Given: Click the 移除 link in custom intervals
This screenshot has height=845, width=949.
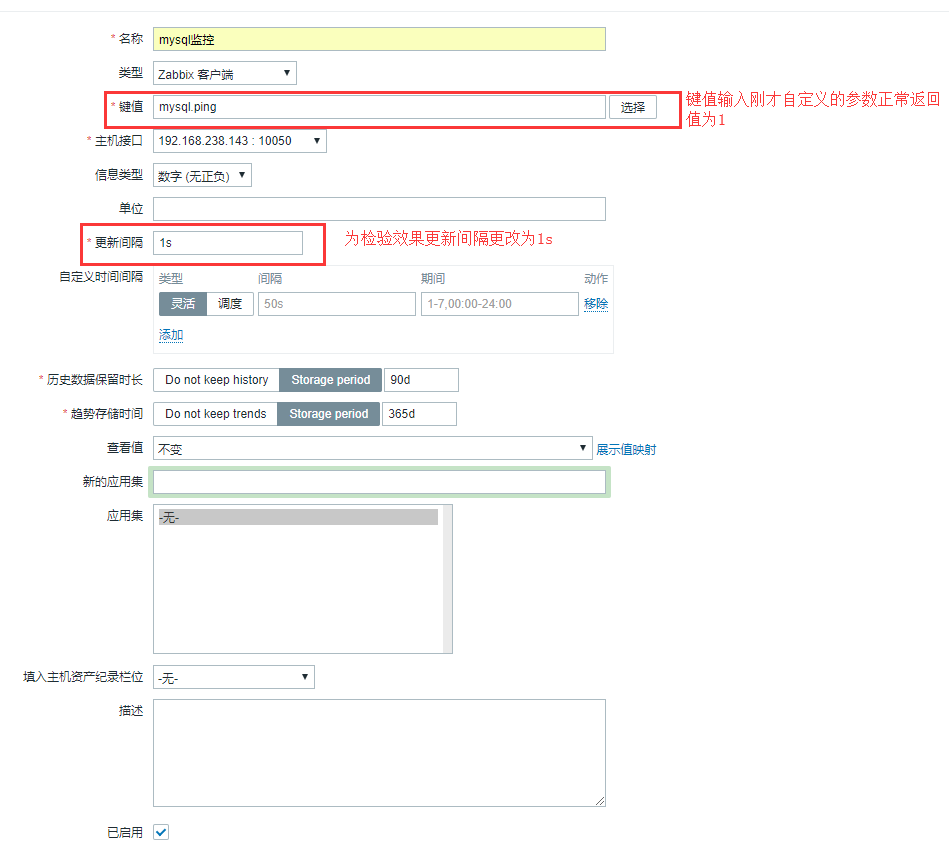Looking at the screenshot, I should (596, 304).
